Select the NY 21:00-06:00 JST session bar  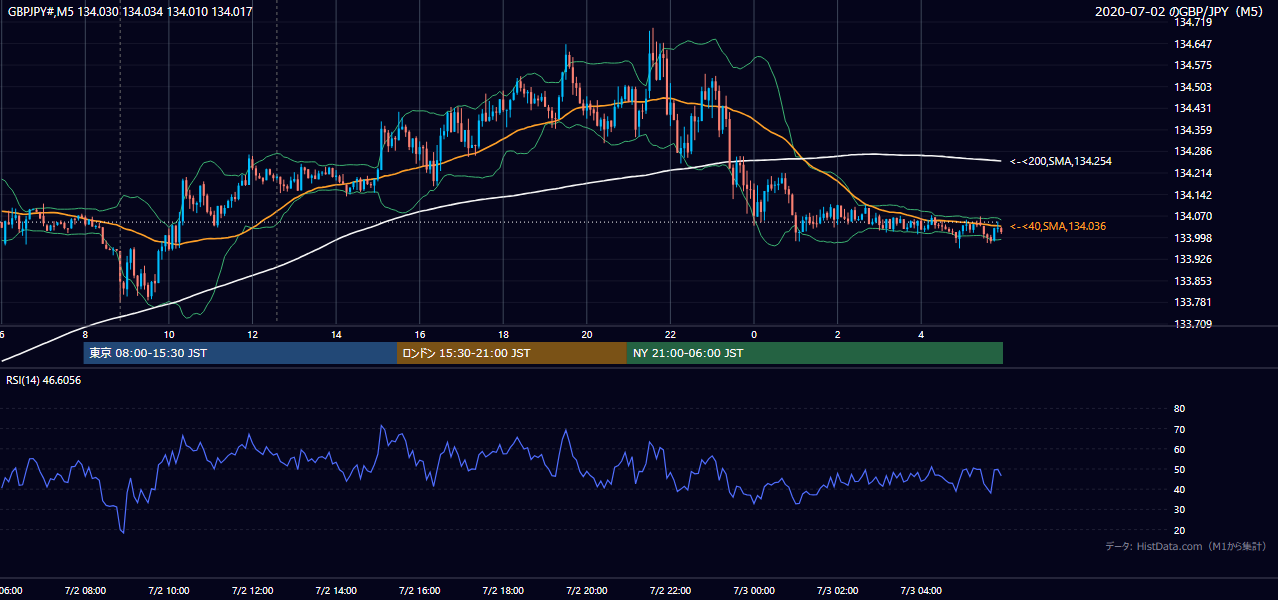tap(815, 353)
